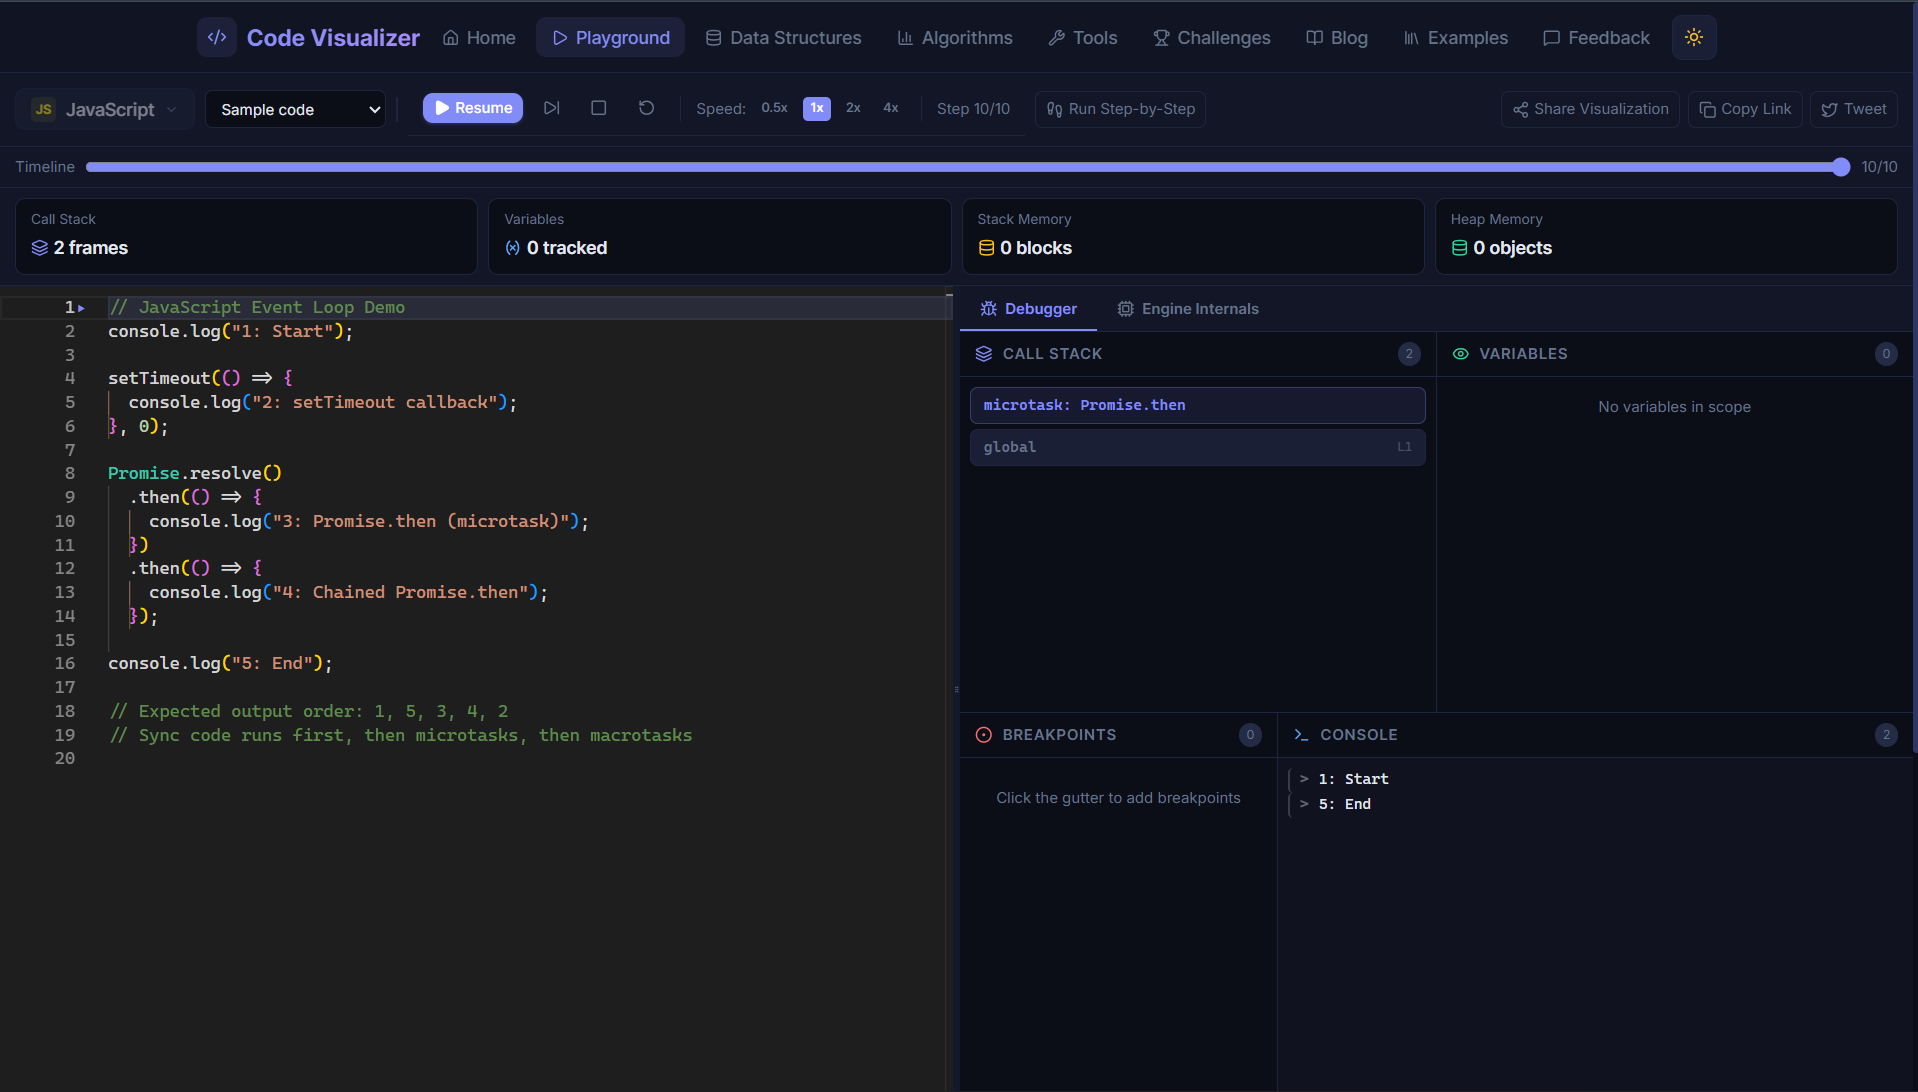The width and height of the screenshot is (1918, 1092).
Task: Click the Variables tracked icon
Action: (513, 248)
